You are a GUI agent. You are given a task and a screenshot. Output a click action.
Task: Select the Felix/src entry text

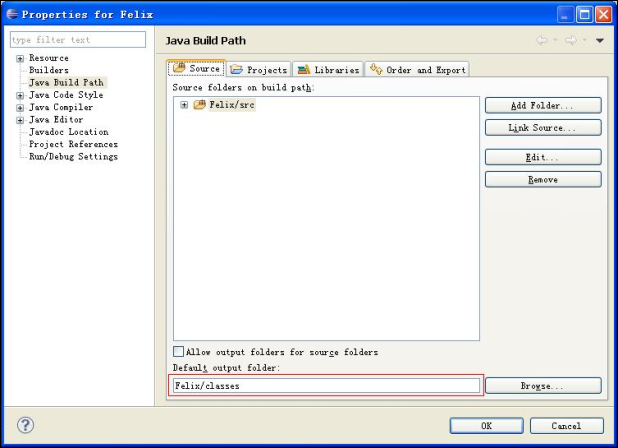[x=232, y=105]
